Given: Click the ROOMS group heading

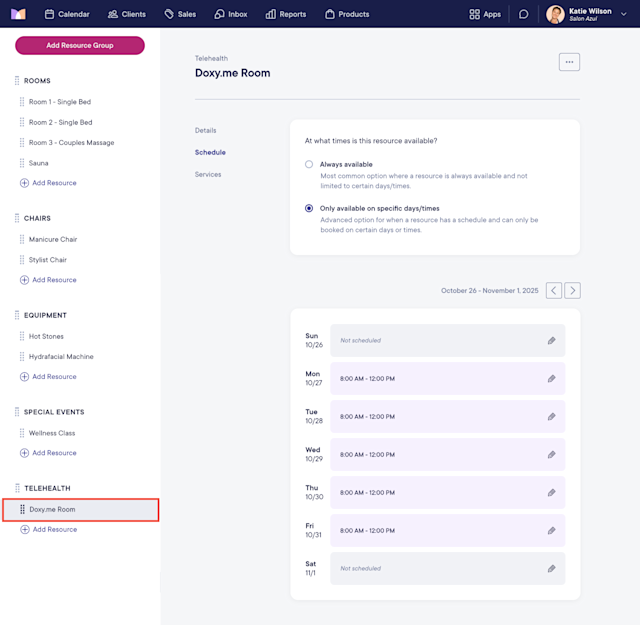Looking at the screenshot, I should 37,81.
